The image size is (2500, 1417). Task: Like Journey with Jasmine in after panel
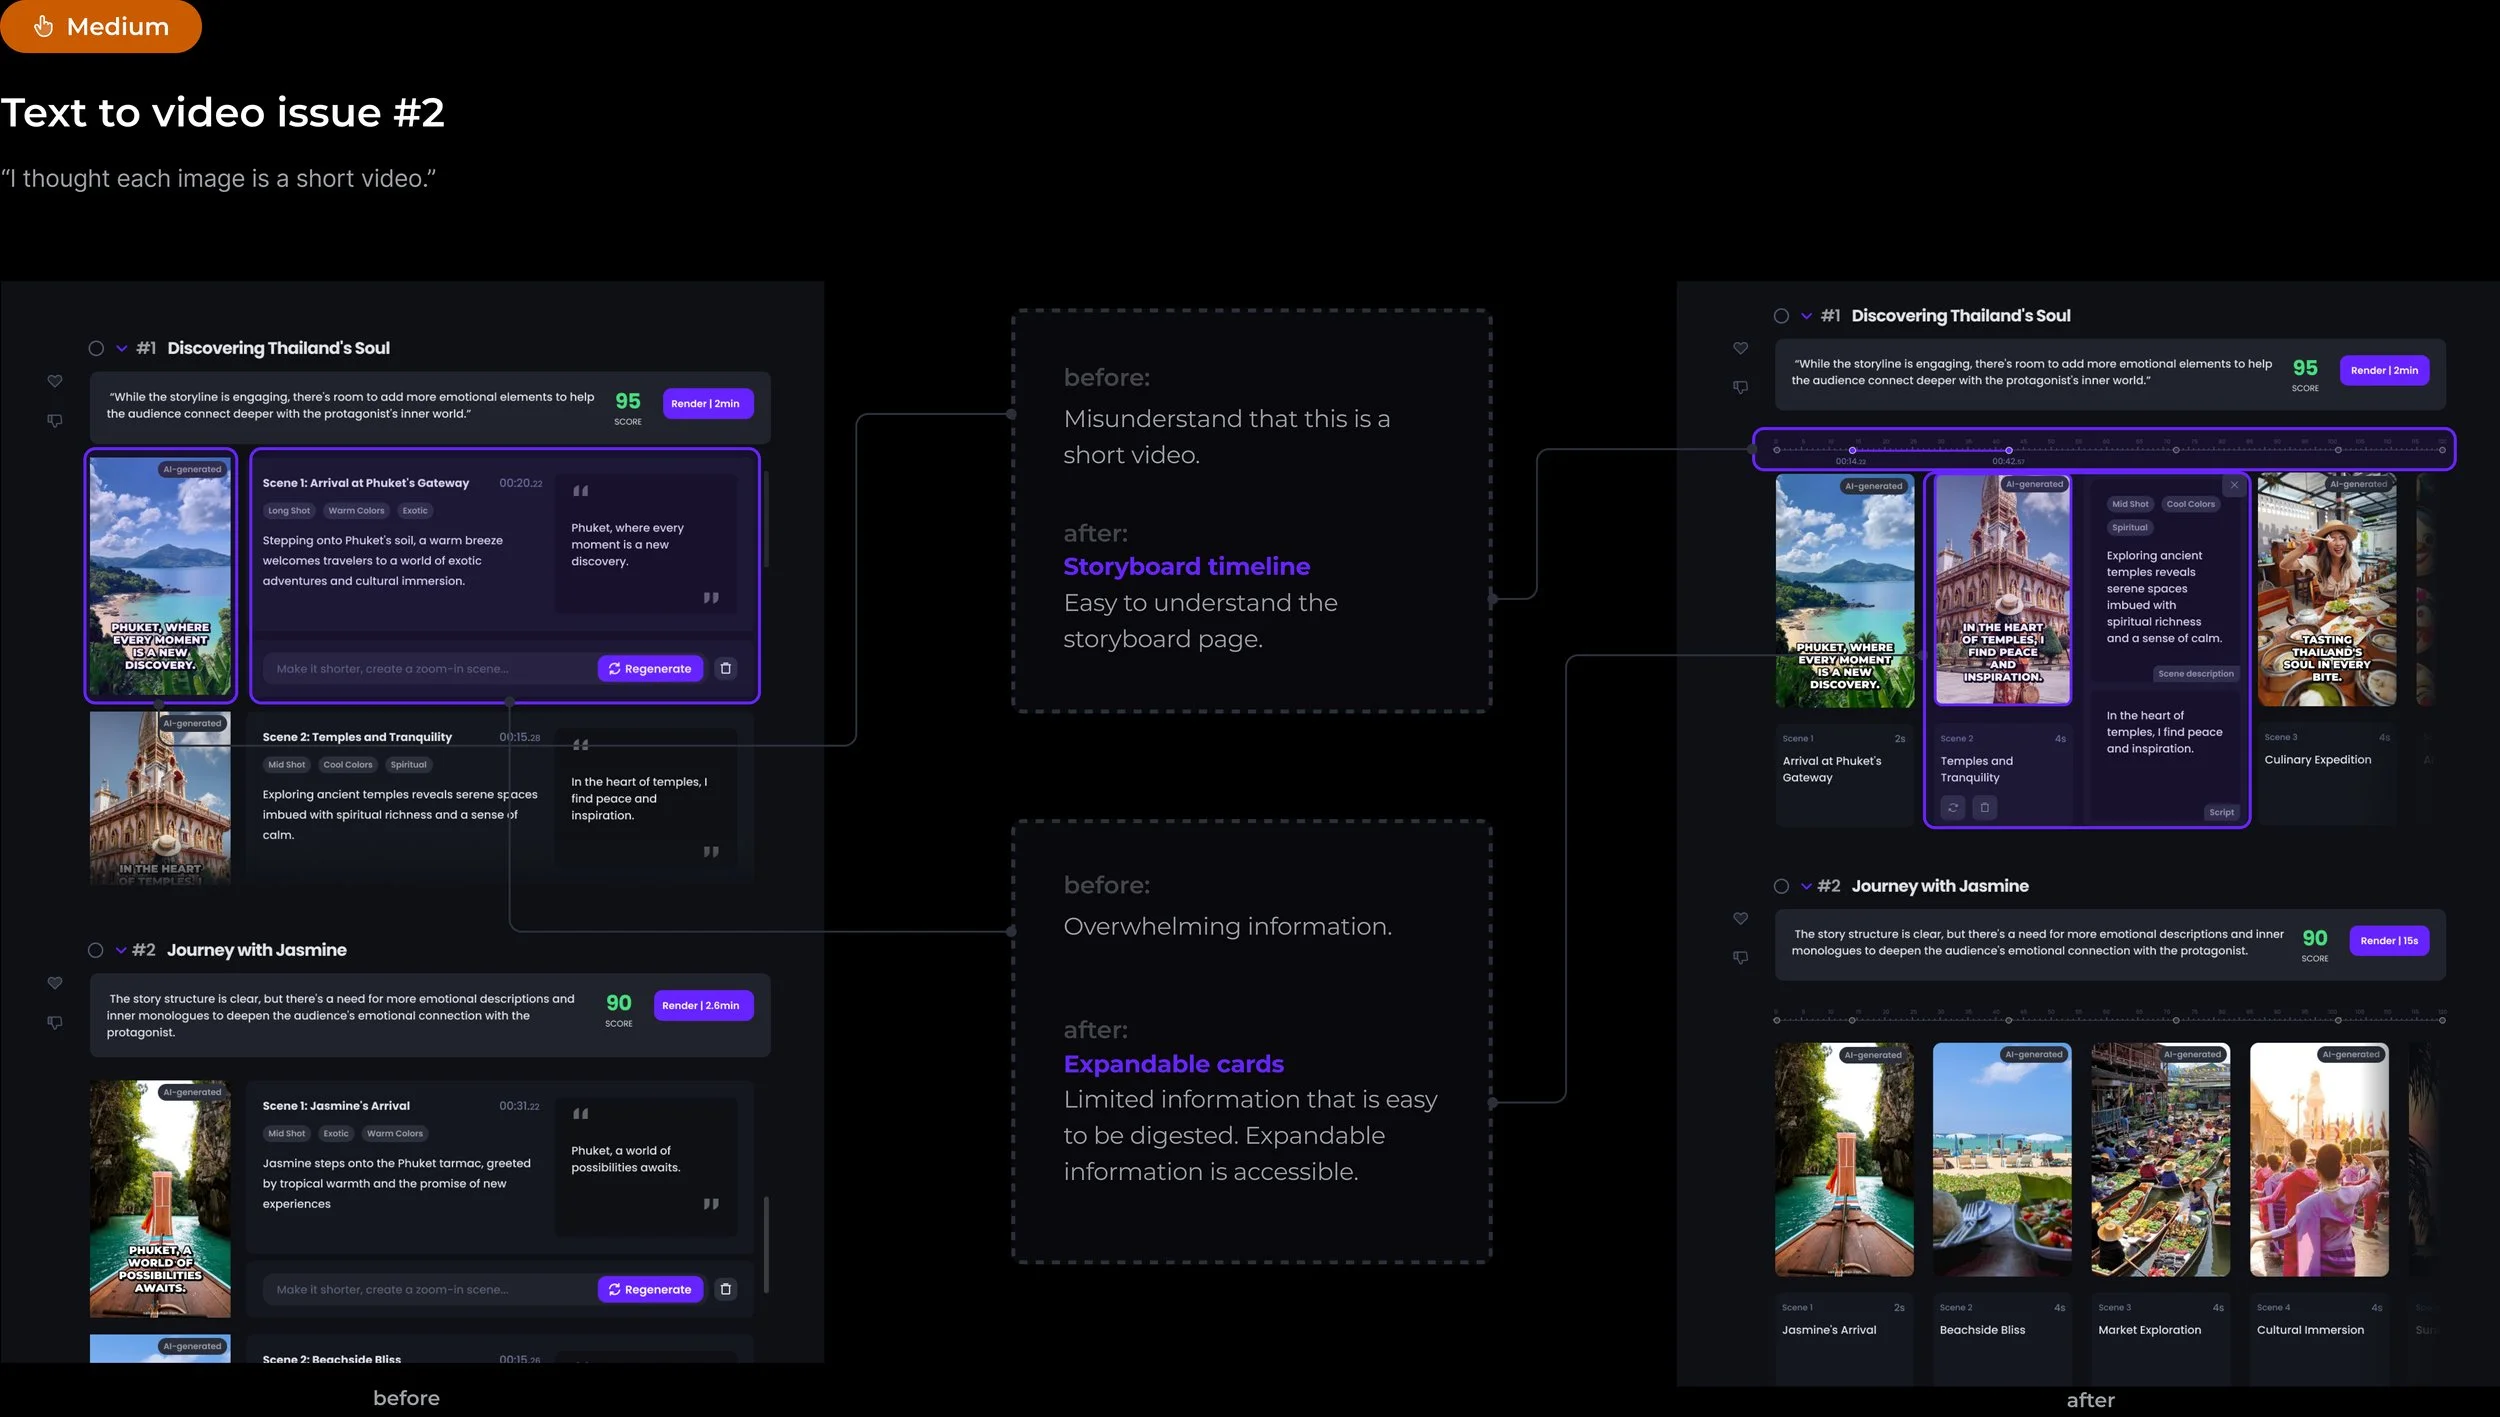coord(1740,918)
